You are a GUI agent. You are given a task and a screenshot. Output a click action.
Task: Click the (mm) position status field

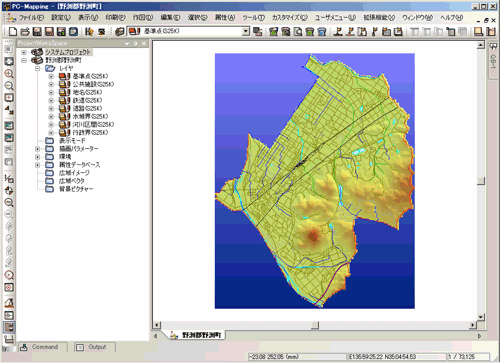[297, 357]
